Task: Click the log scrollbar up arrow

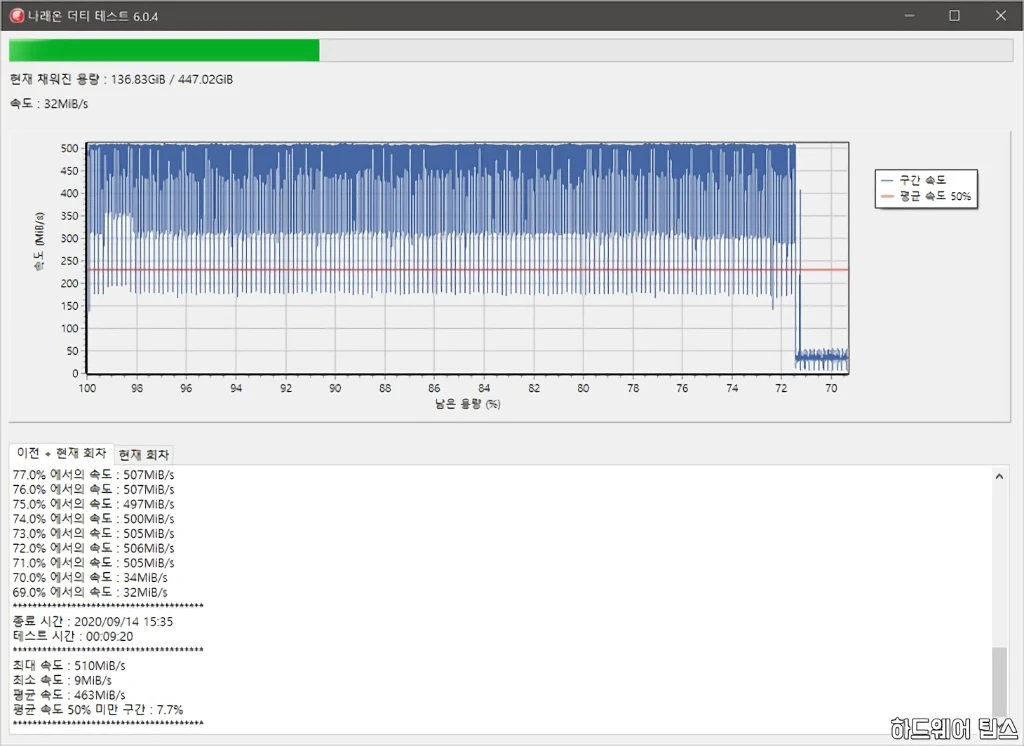Action: 999,477
